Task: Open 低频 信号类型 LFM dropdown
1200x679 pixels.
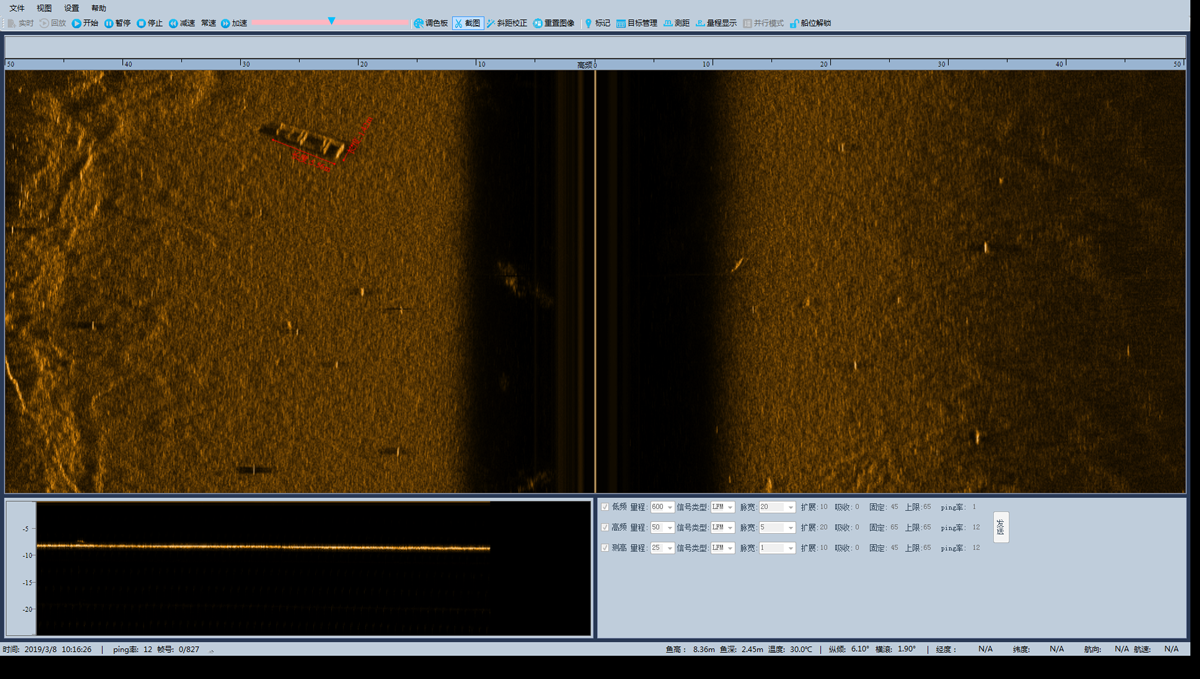Action: click(x=723, y=507)
